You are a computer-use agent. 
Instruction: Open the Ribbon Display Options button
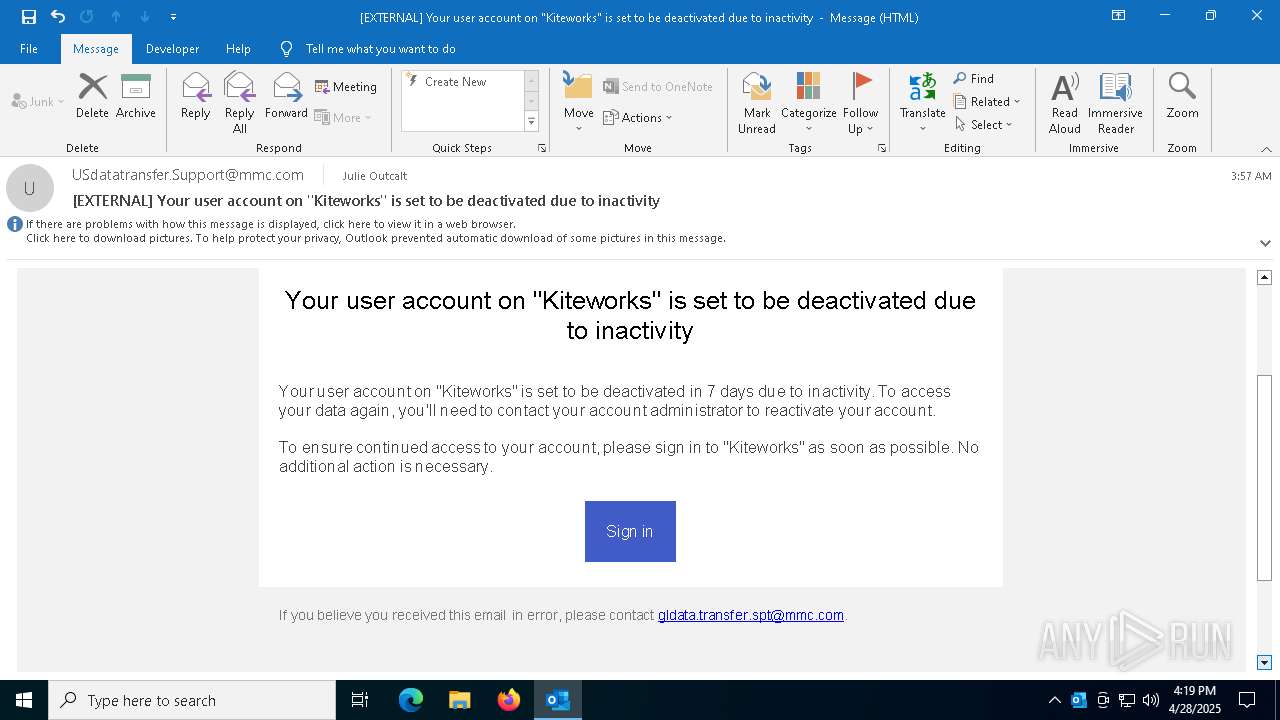1119,16
